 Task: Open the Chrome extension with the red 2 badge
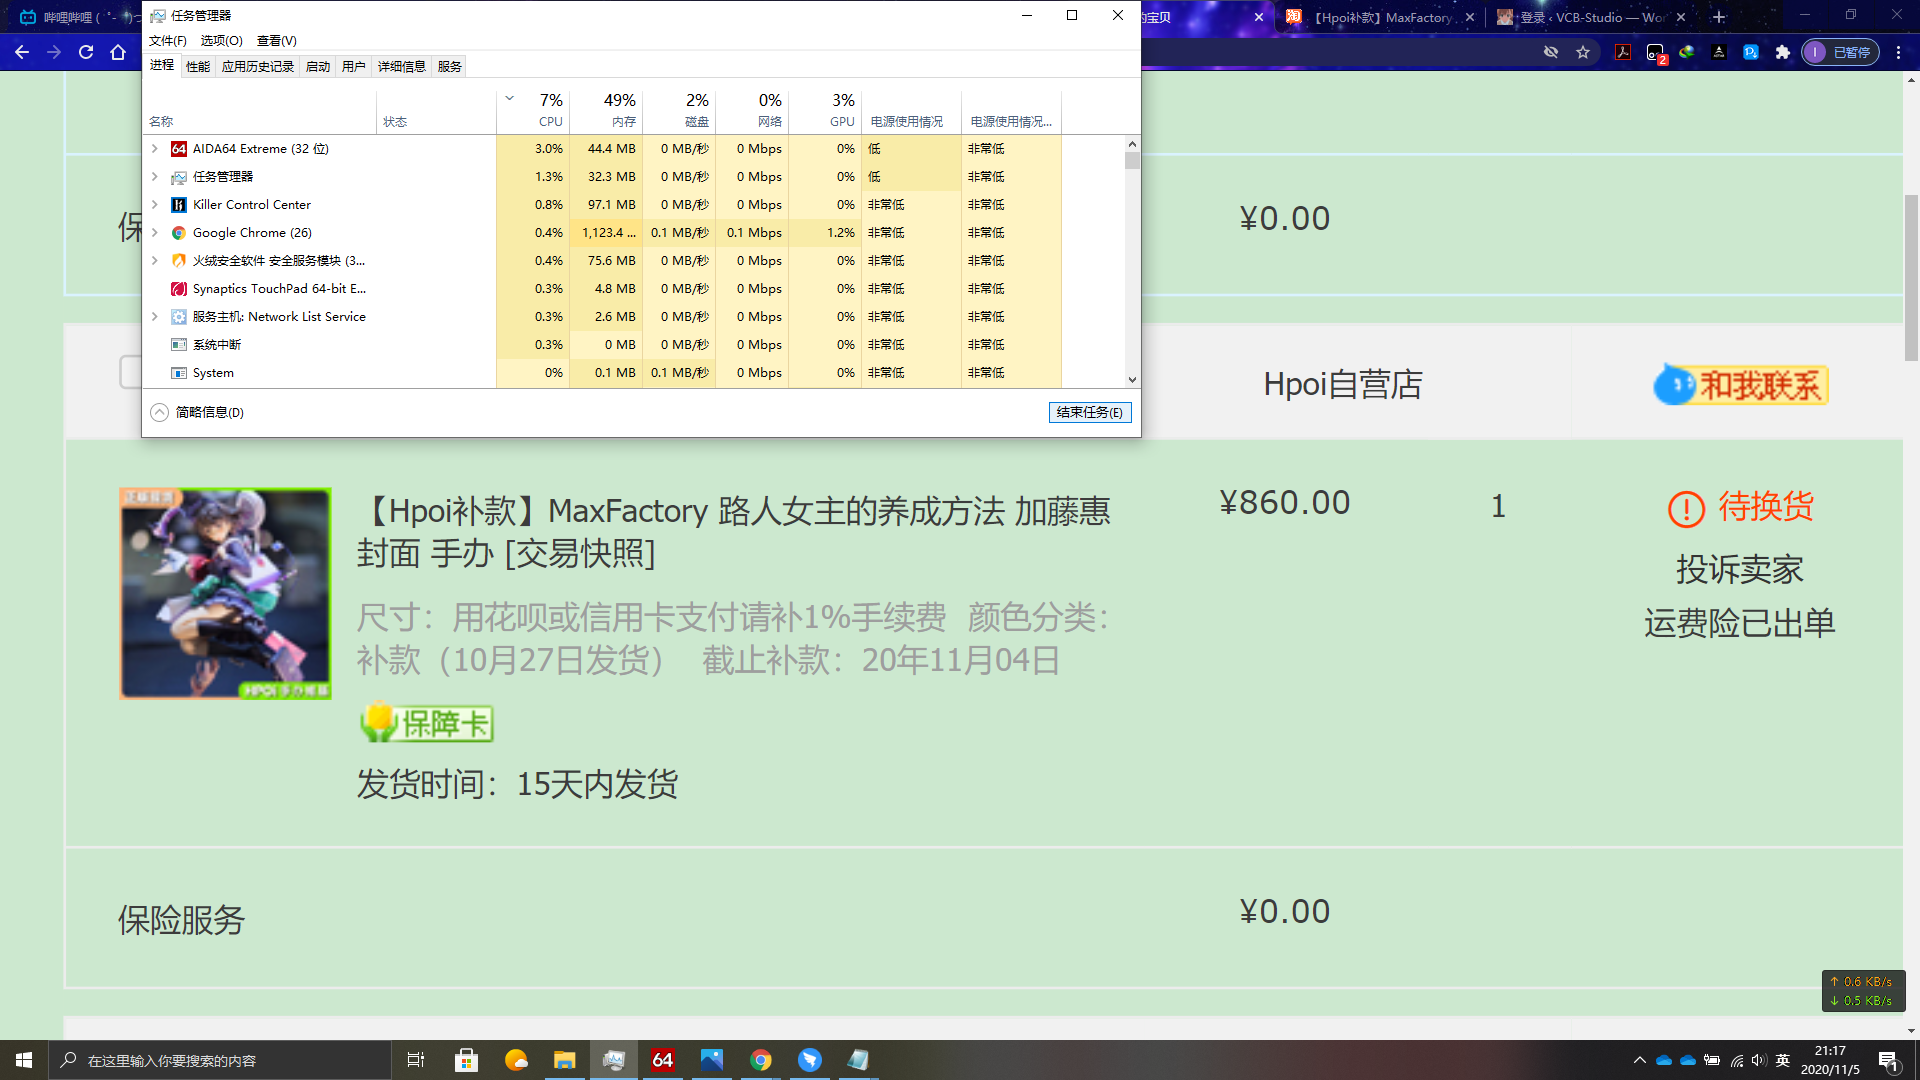click(x=1656, y=53)
